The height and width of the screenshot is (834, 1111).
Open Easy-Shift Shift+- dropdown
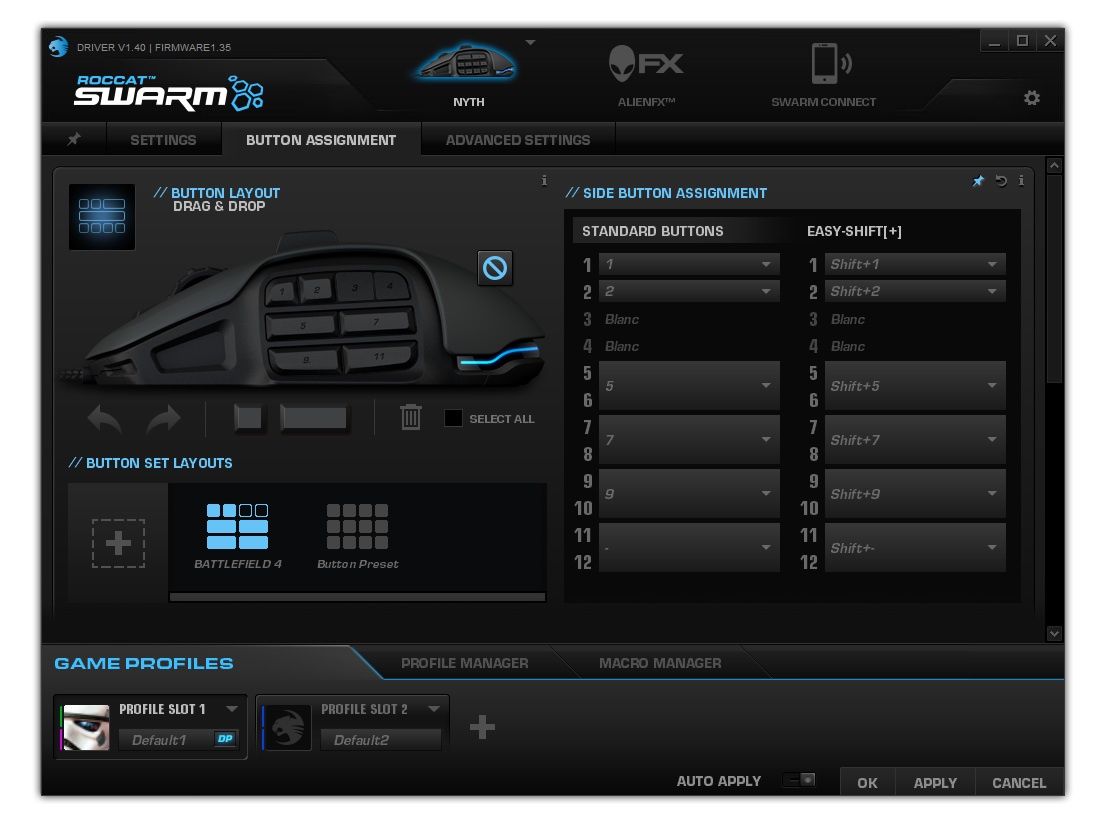915,548
